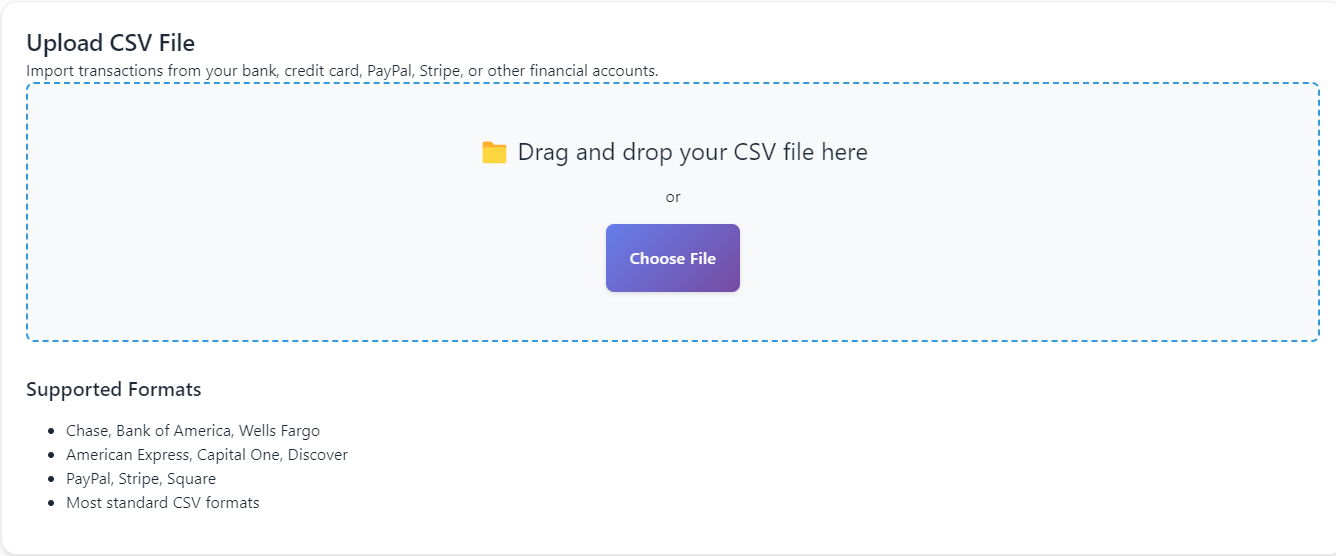
Task: Click the Supported Formats heading
Action: pyautogui.click(x=114, y=390)
